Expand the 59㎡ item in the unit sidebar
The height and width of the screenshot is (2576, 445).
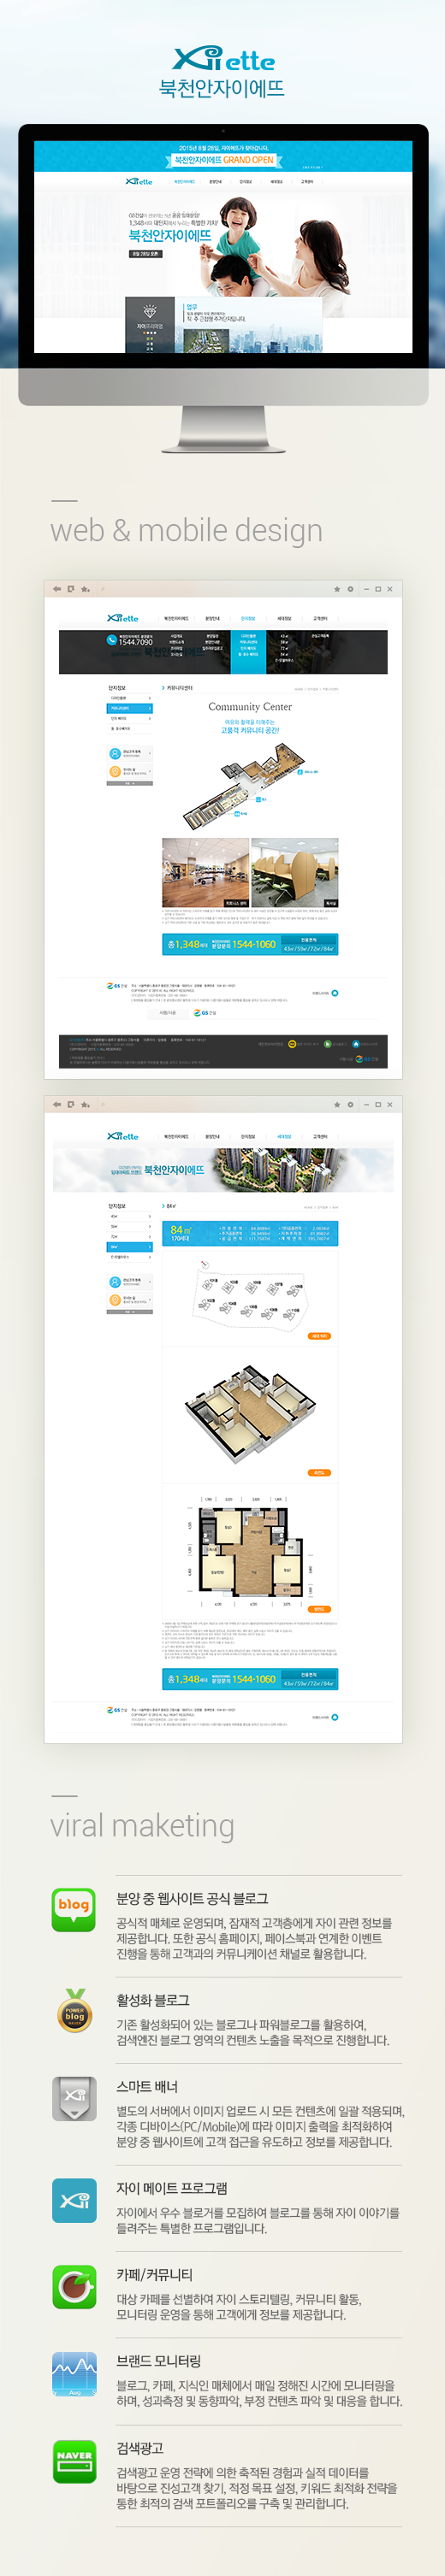pyautogui.click(x=130, y=1226)
